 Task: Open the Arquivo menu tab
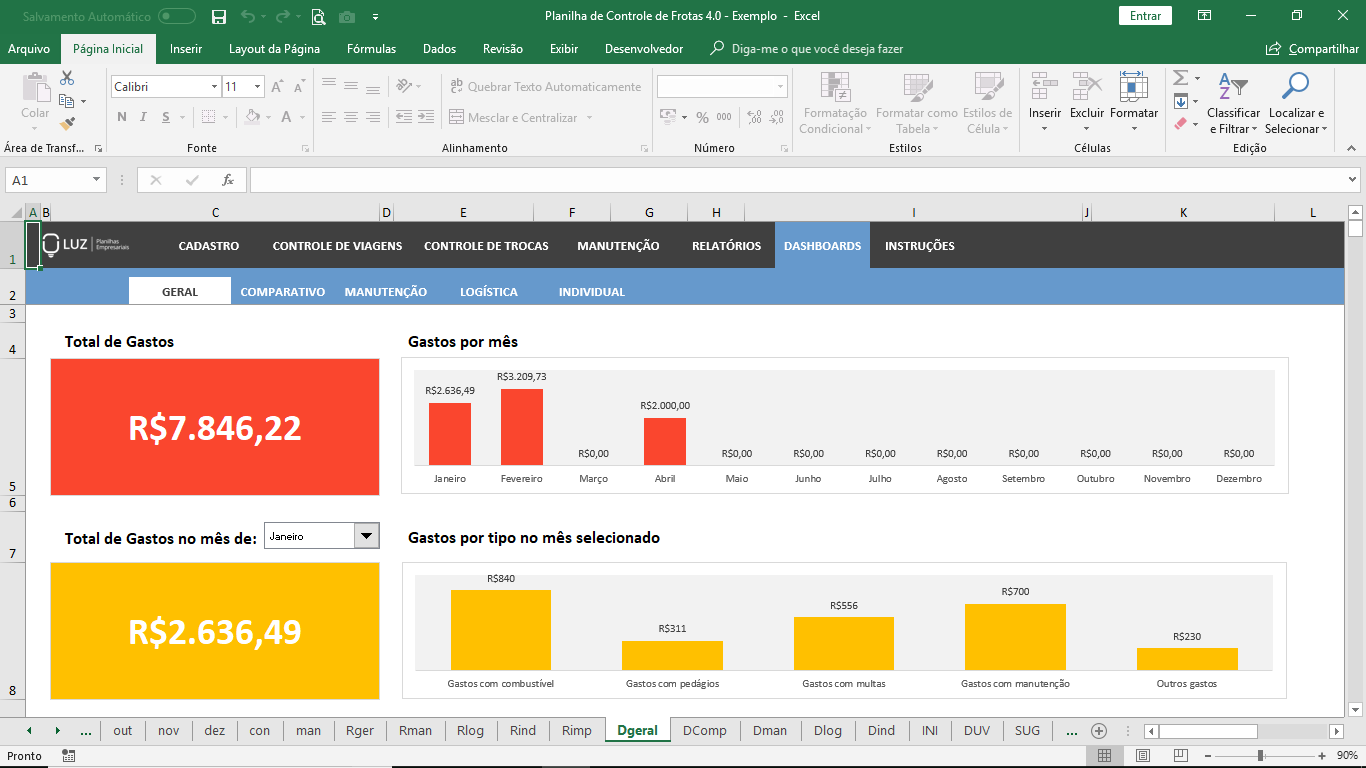[29, 49]
